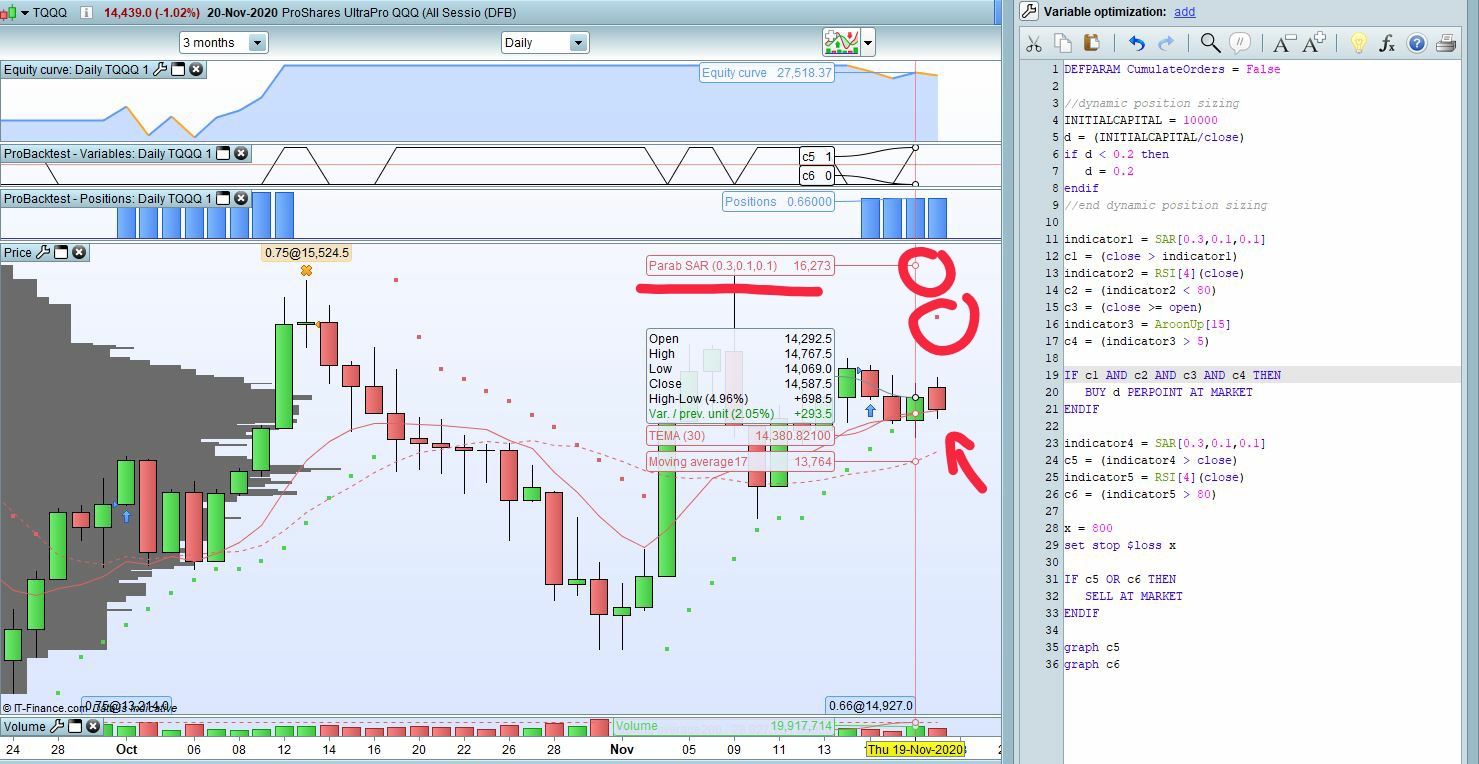Place cursor on SELL AT MARKET line
Image resolution: width=1479 pixels, height=764 pixels.
[1134, 596]
